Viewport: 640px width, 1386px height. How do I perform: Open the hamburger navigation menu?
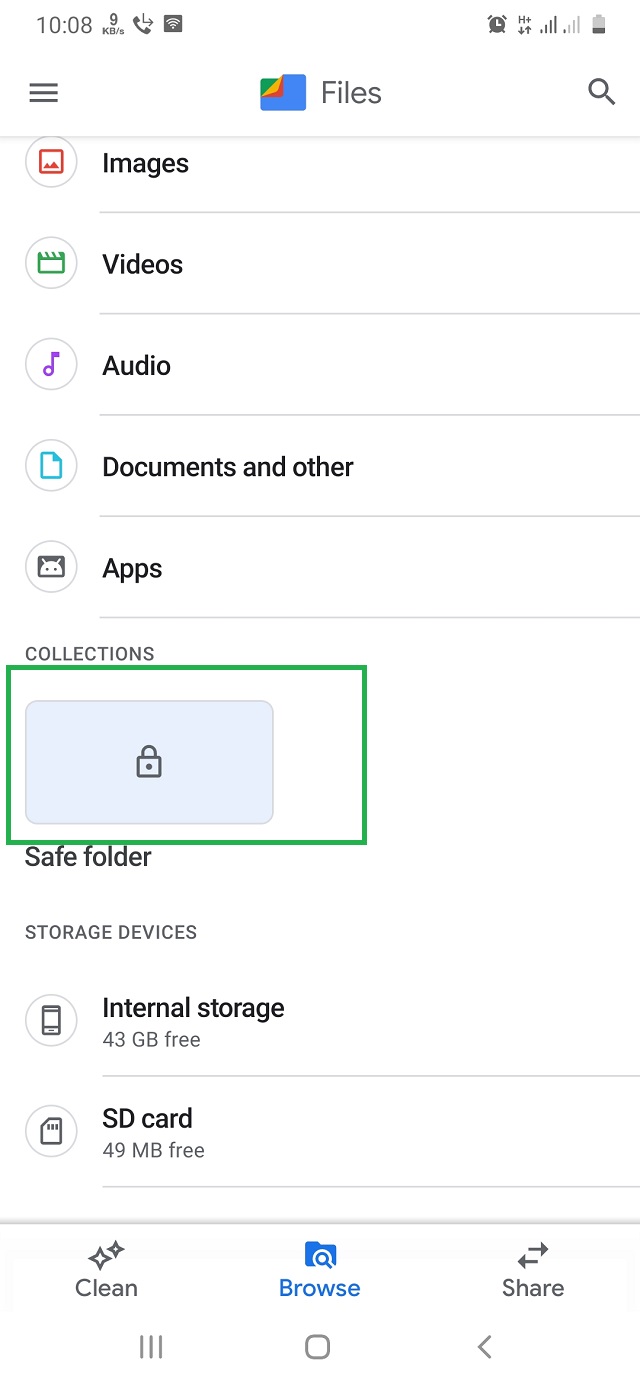coord(44,93)
